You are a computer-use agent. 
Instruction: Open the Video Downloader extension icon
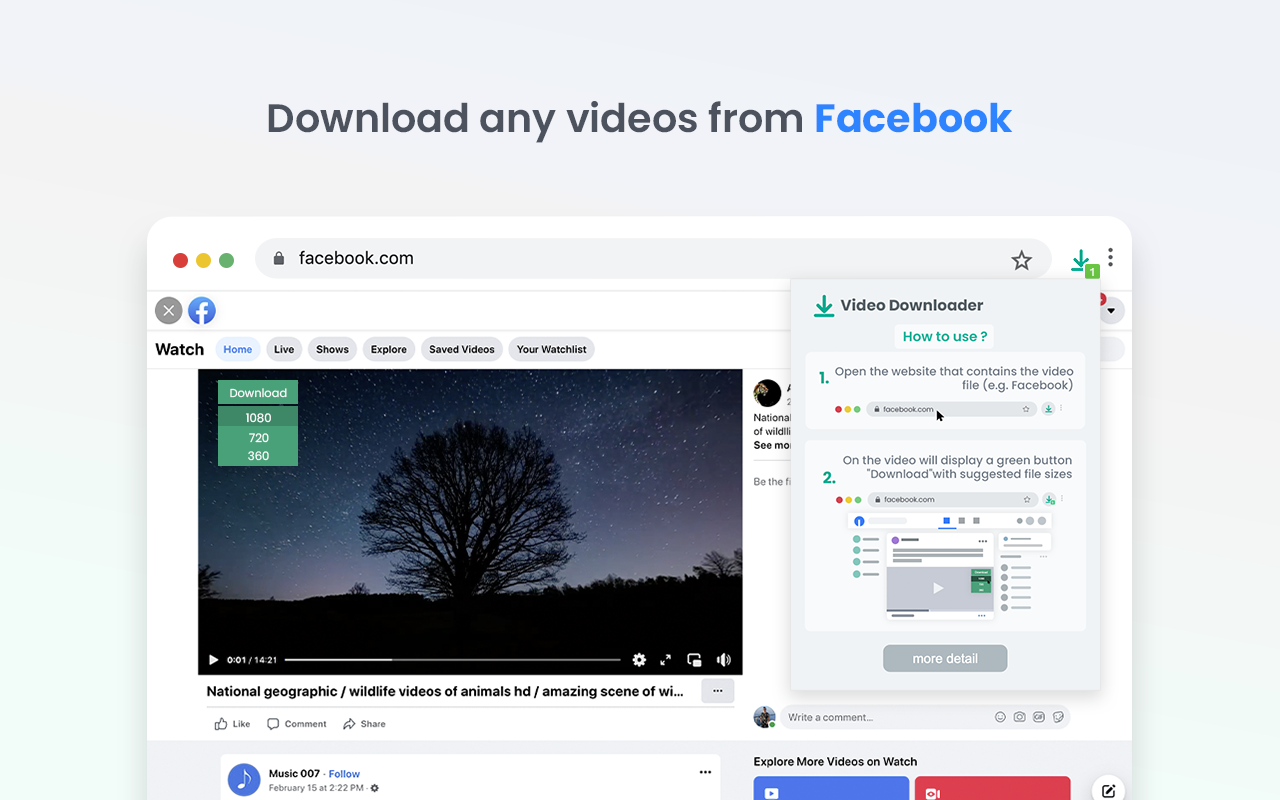1081,259
